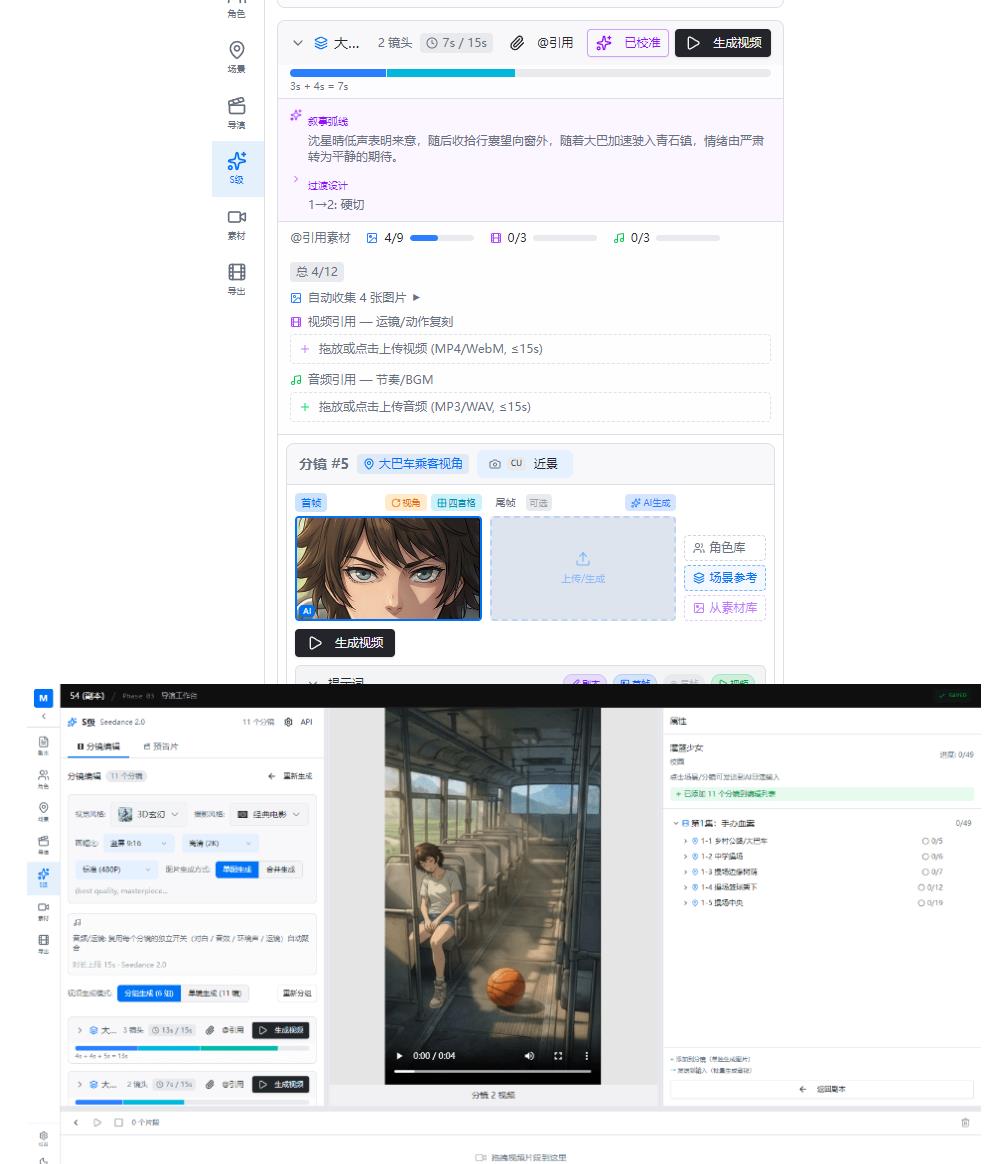Click the paperclip attachment icon on shot card
The height and width of the screenshot is (1164, 988).
point(517,43)
